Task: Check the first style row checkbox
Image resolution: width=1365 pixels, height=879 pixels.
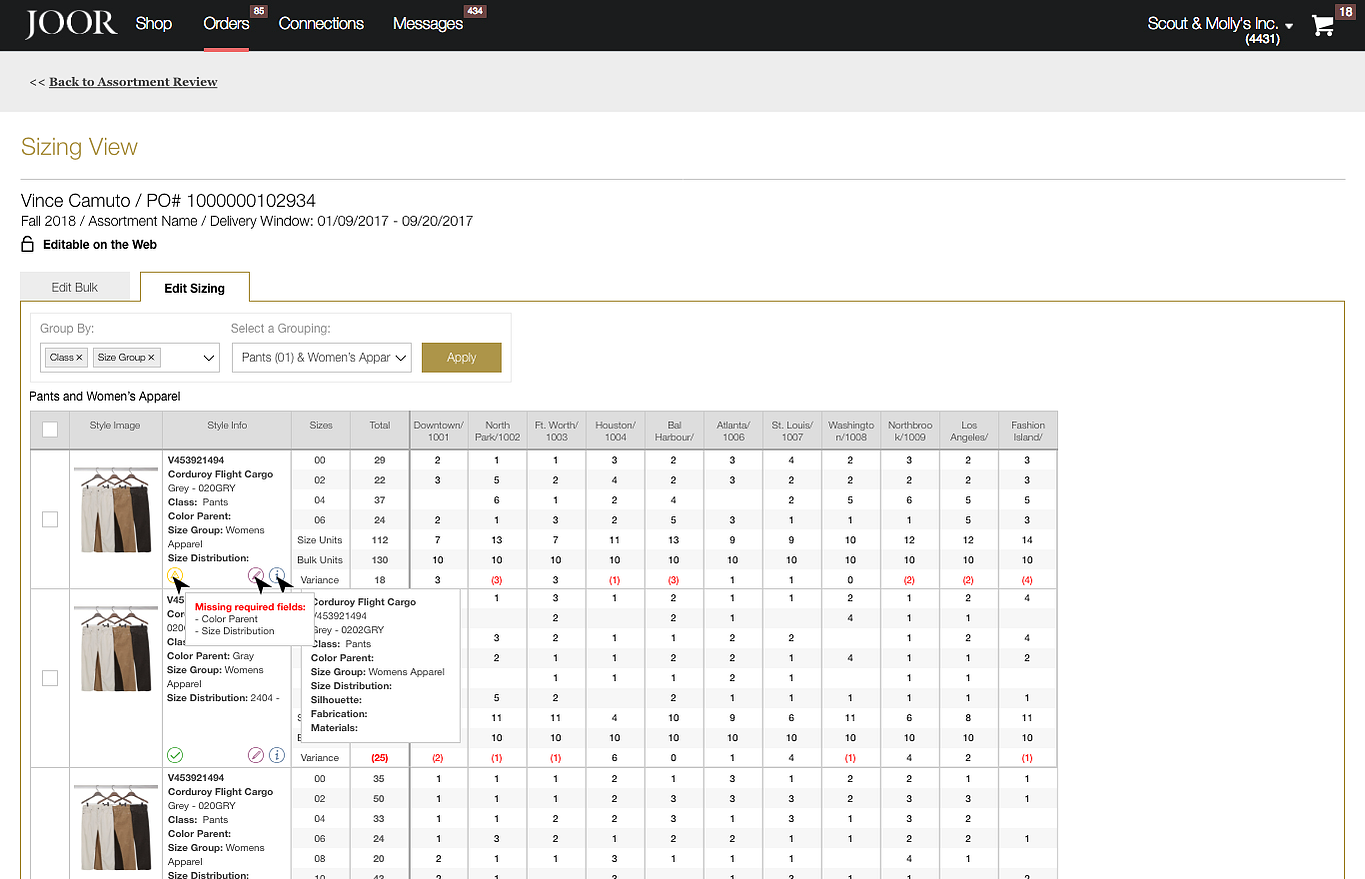Action: point(50,519)
